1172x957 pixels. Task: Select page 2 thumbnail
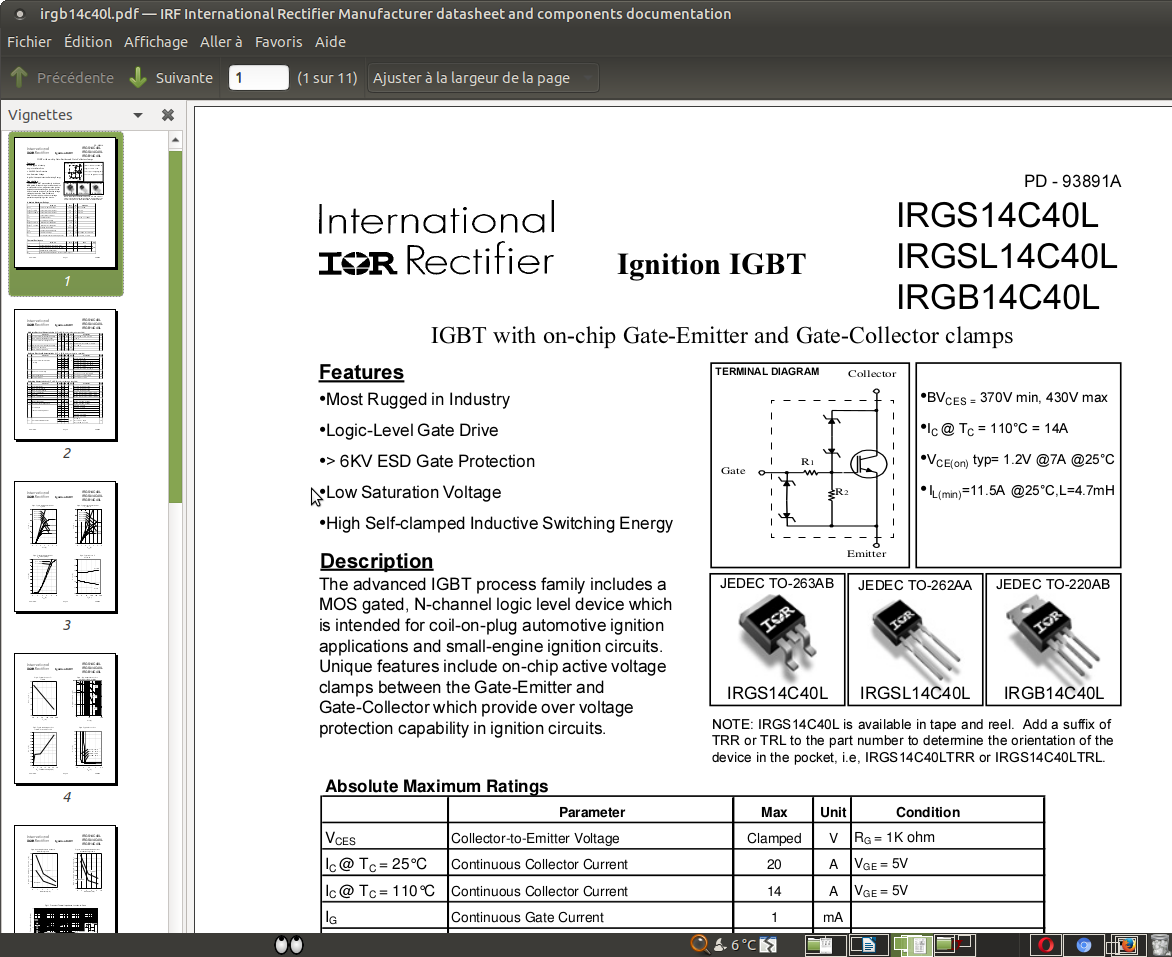coord(66,375)
